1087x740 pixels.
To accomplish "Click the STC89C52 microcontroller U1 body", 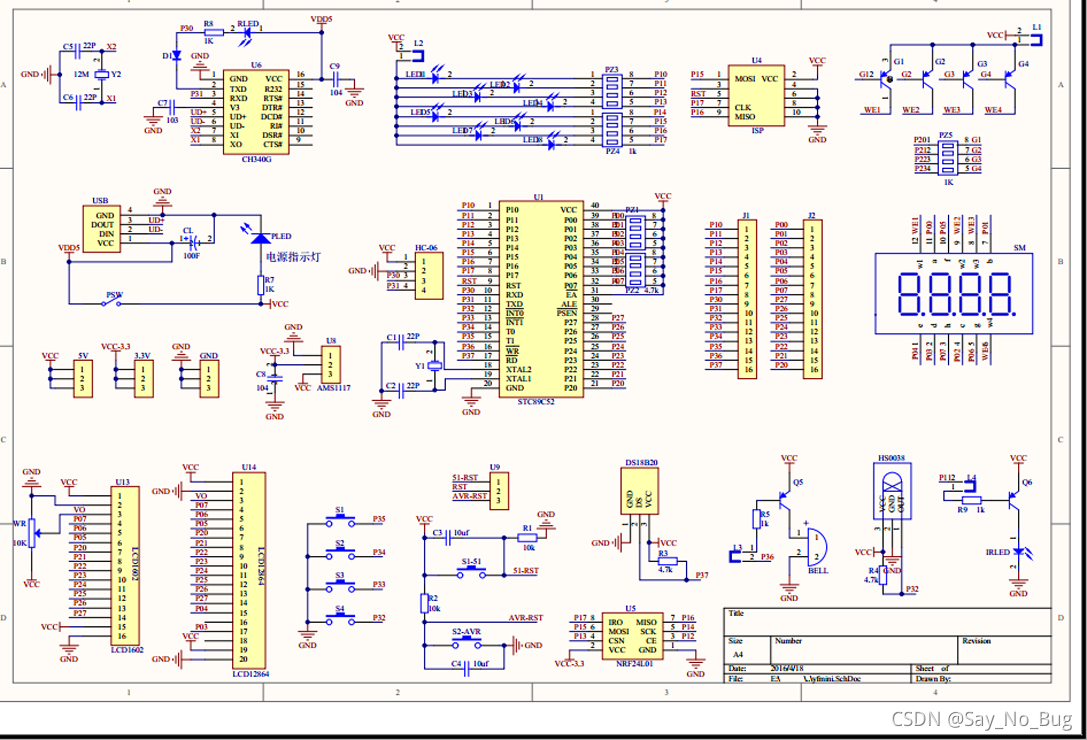I will click(x=541, y=300).
